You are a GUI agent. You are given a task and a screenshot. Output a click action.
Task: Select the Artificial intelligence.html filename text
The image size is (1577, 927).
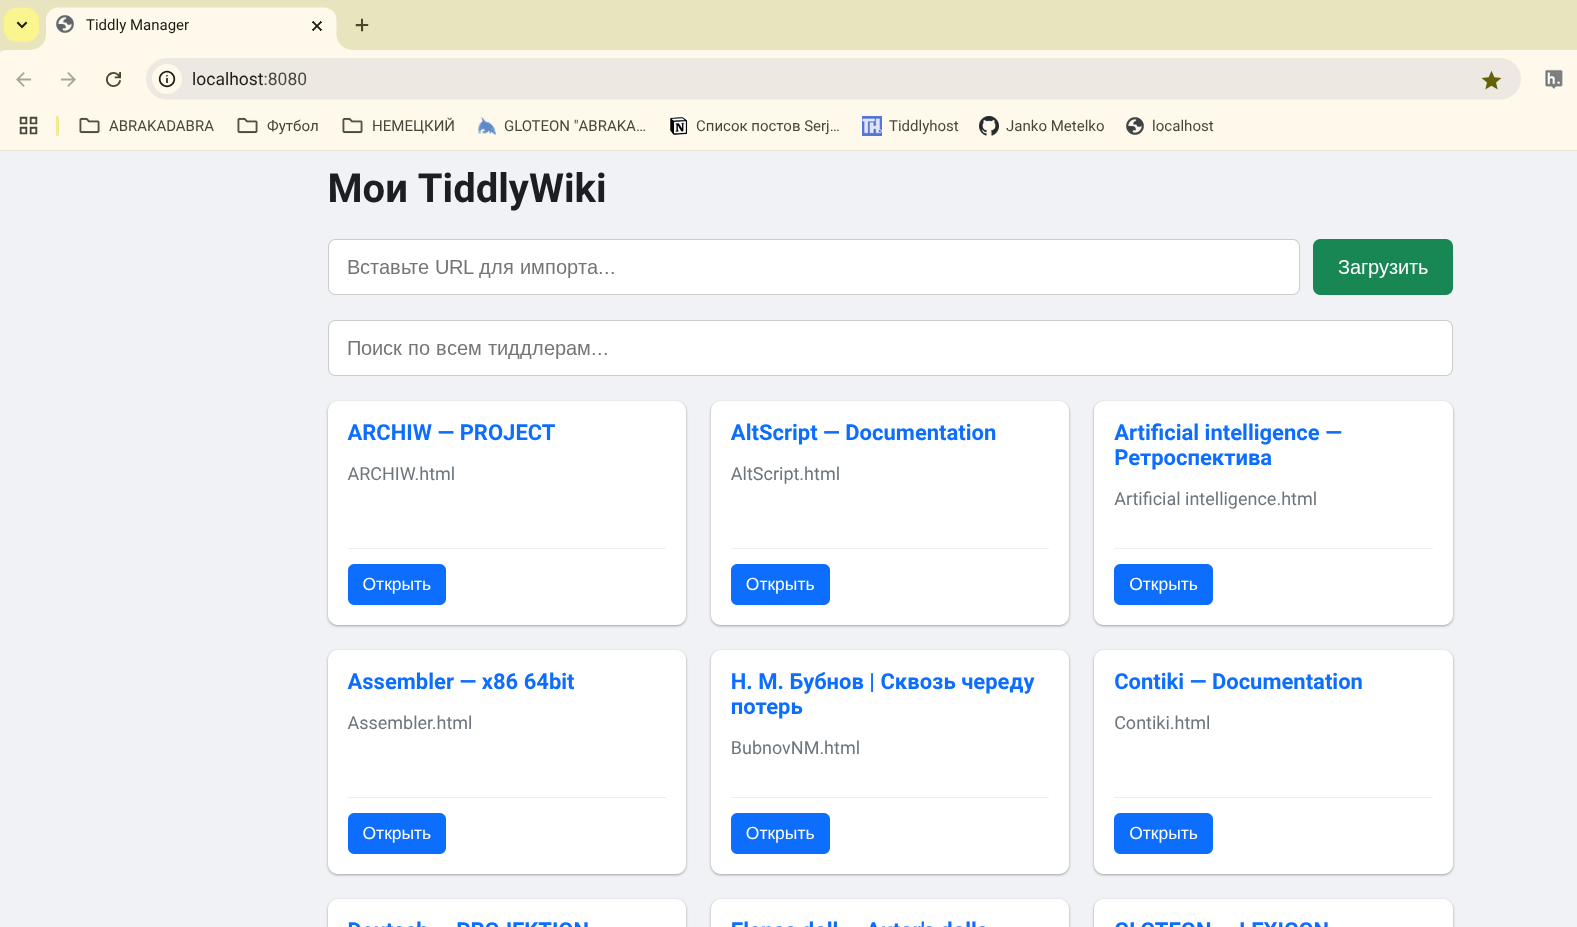[x=1215, y=499]
